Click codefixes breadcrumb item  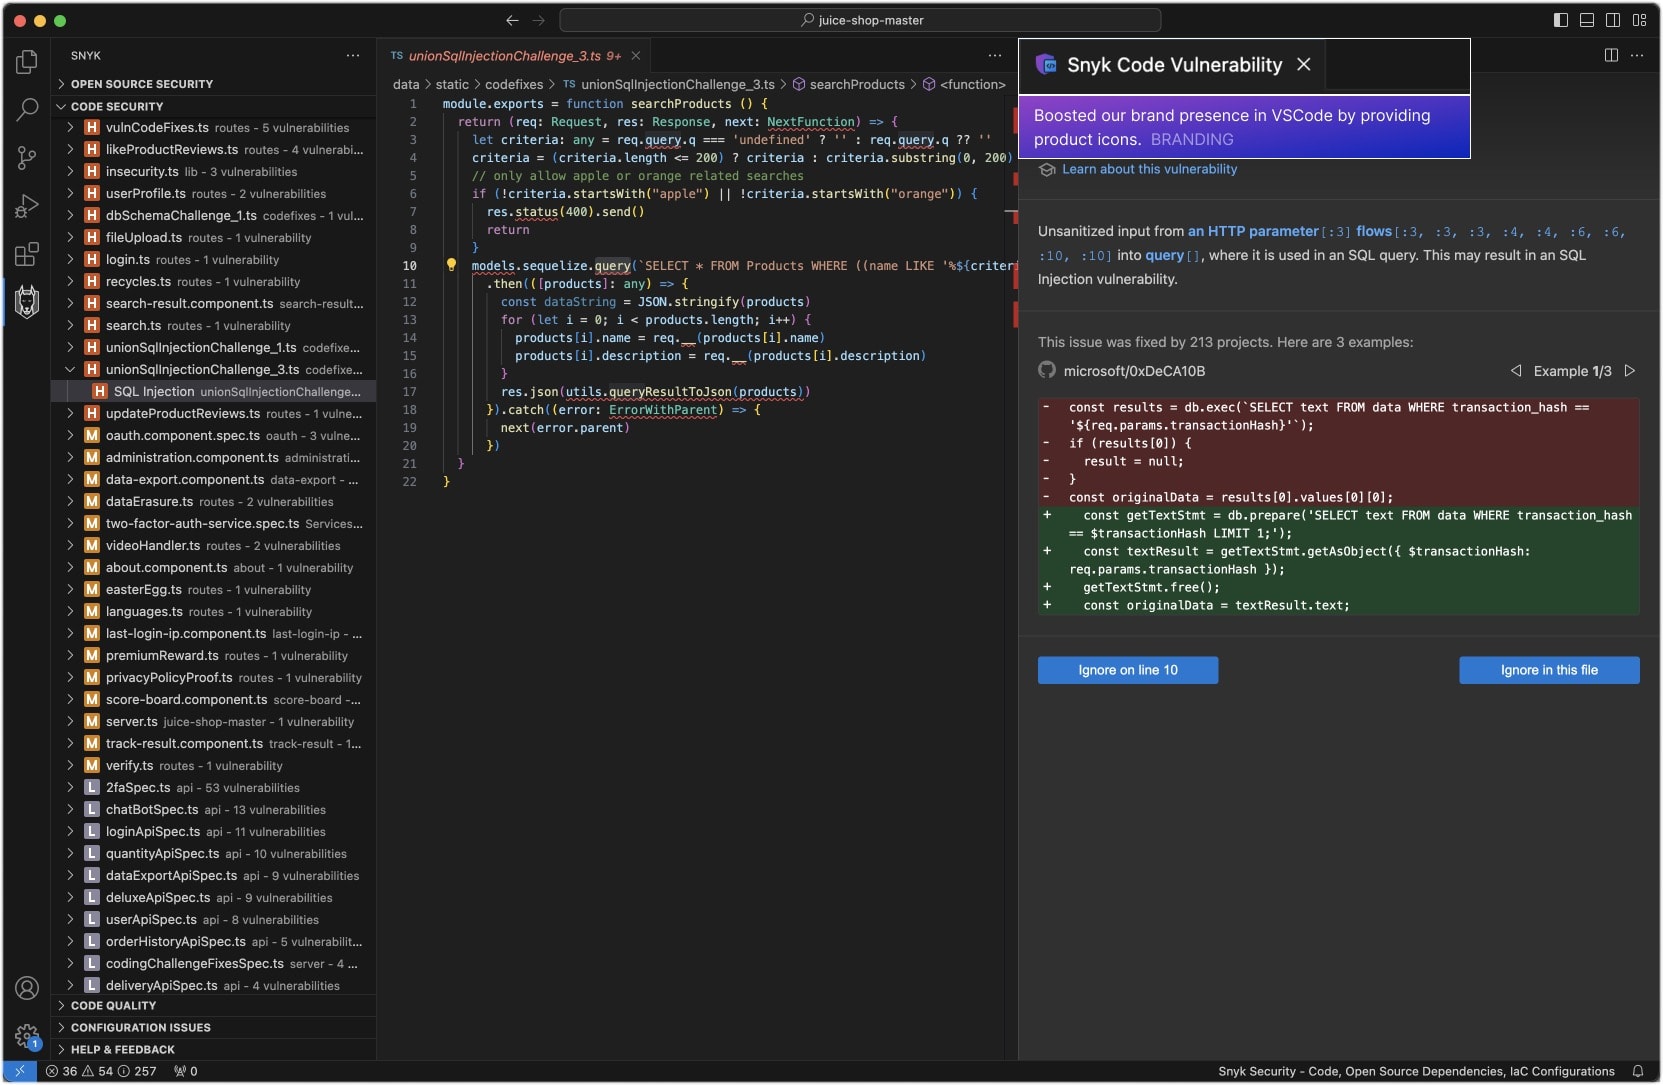tap(514, 84)
